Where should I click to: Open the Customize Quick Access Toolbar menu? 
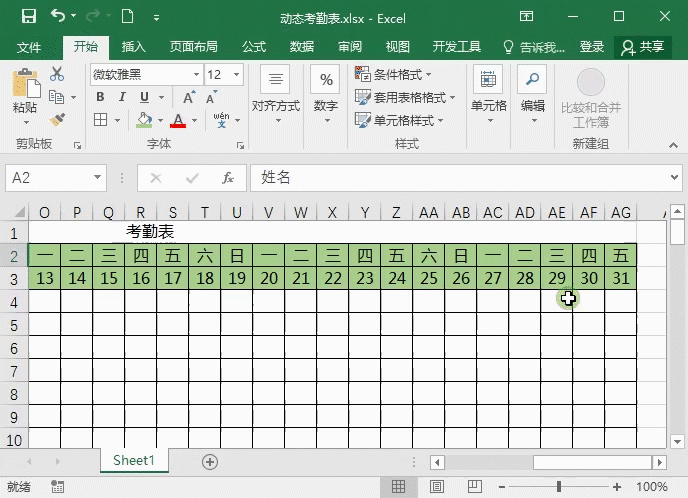pyautogui.click(x=156, y=18)
